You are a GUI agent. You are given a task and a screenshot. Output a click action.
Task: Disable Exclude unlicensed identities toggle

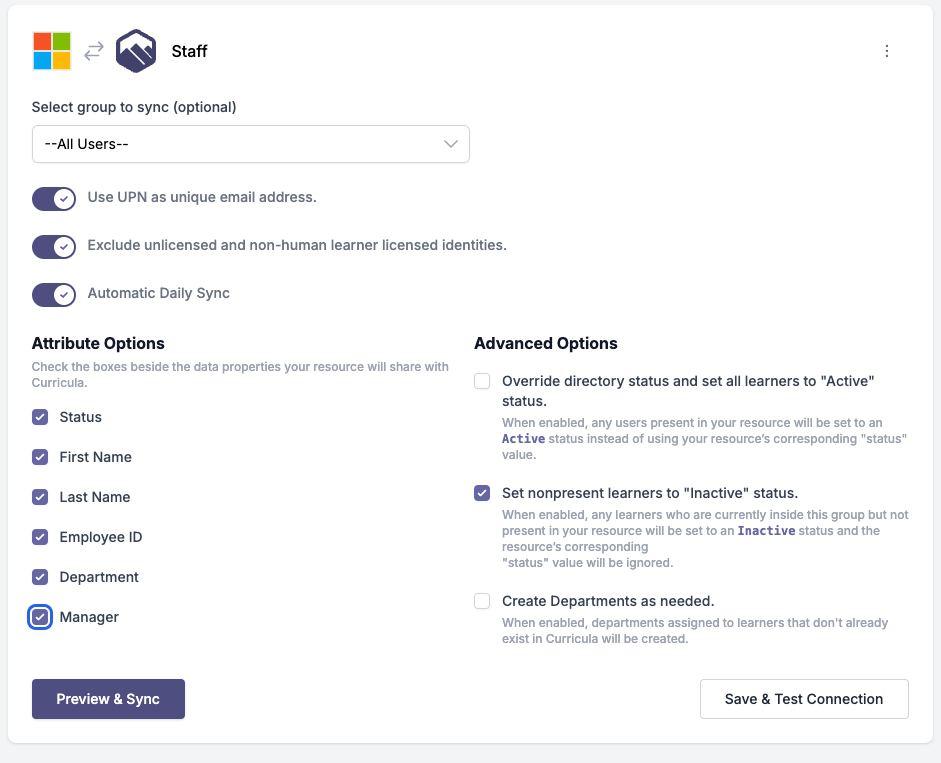pyautogui.click(x=54, y=246)
